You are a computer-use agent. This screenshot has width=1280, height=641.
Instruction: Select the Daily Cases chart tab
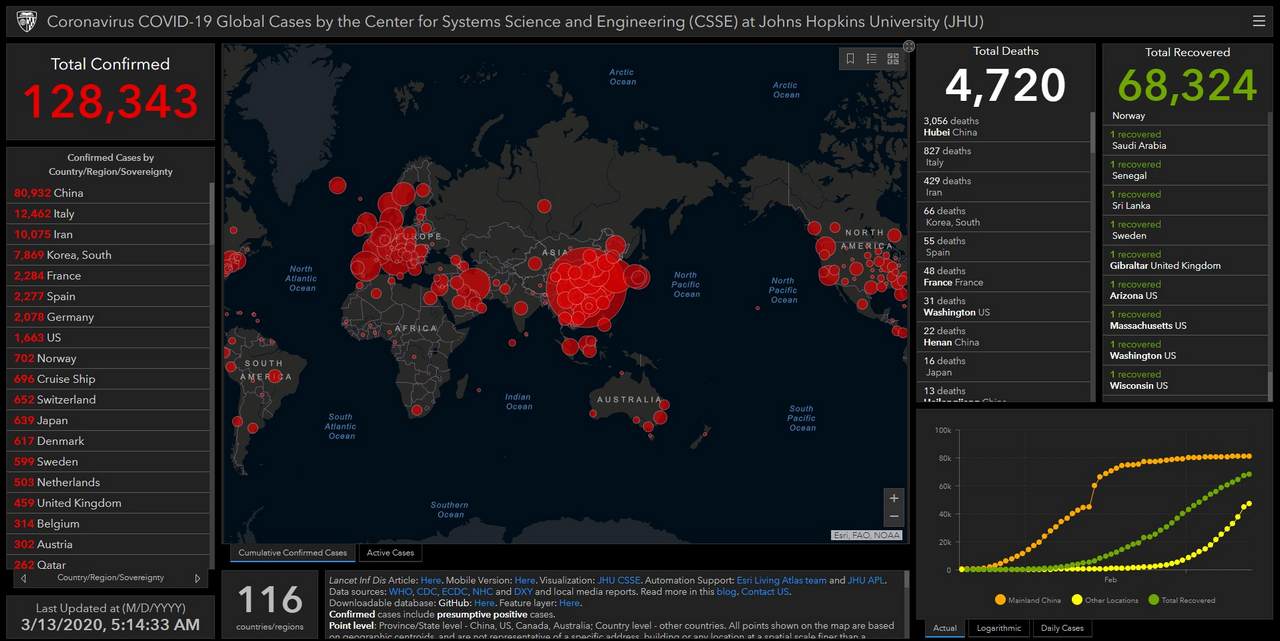[x=1062, y=628]
